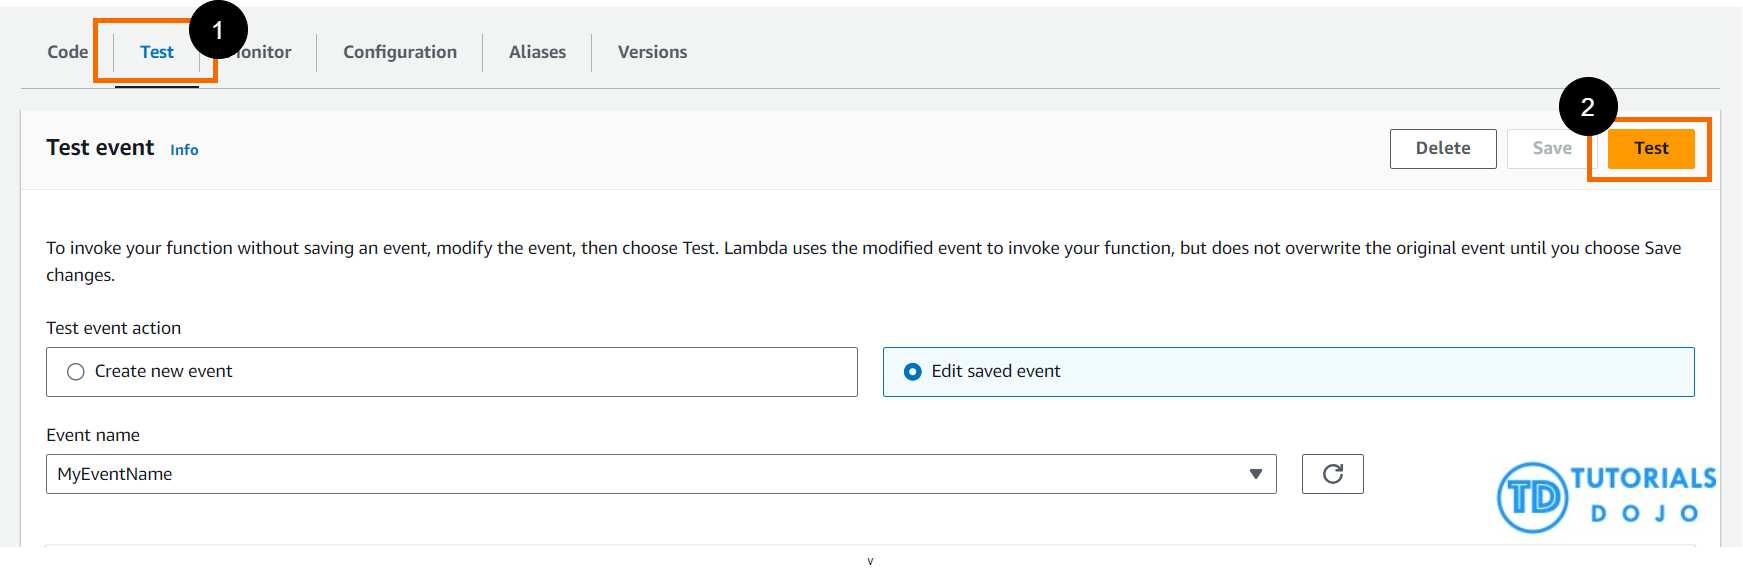Open the Event name dropdown showing MyEventName
Screen dimensions: 1743x569
tap(650, 474)
